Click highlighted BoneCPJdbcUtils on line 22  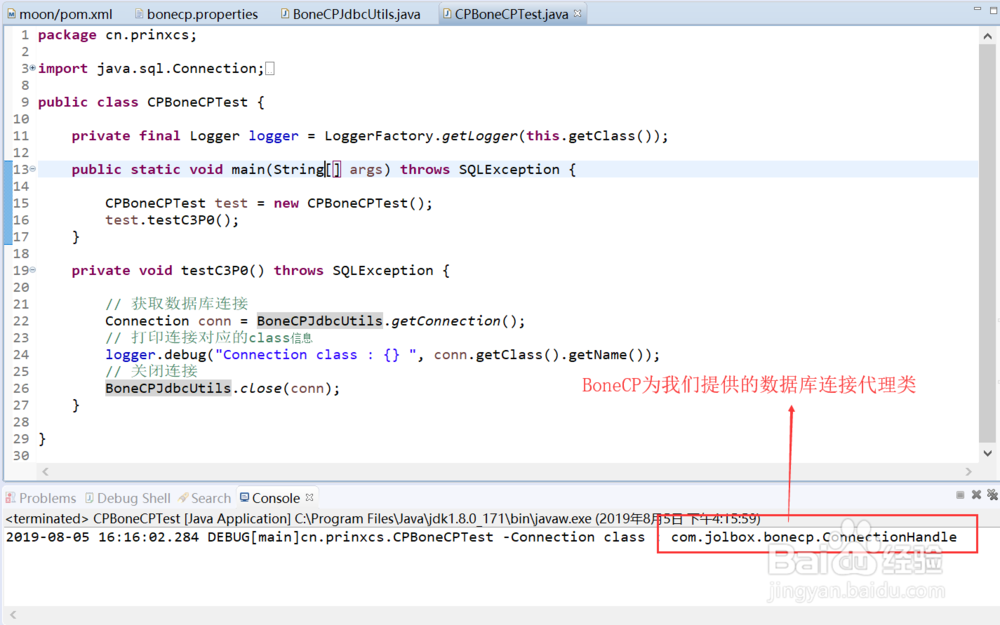click(x=320, y=321)
